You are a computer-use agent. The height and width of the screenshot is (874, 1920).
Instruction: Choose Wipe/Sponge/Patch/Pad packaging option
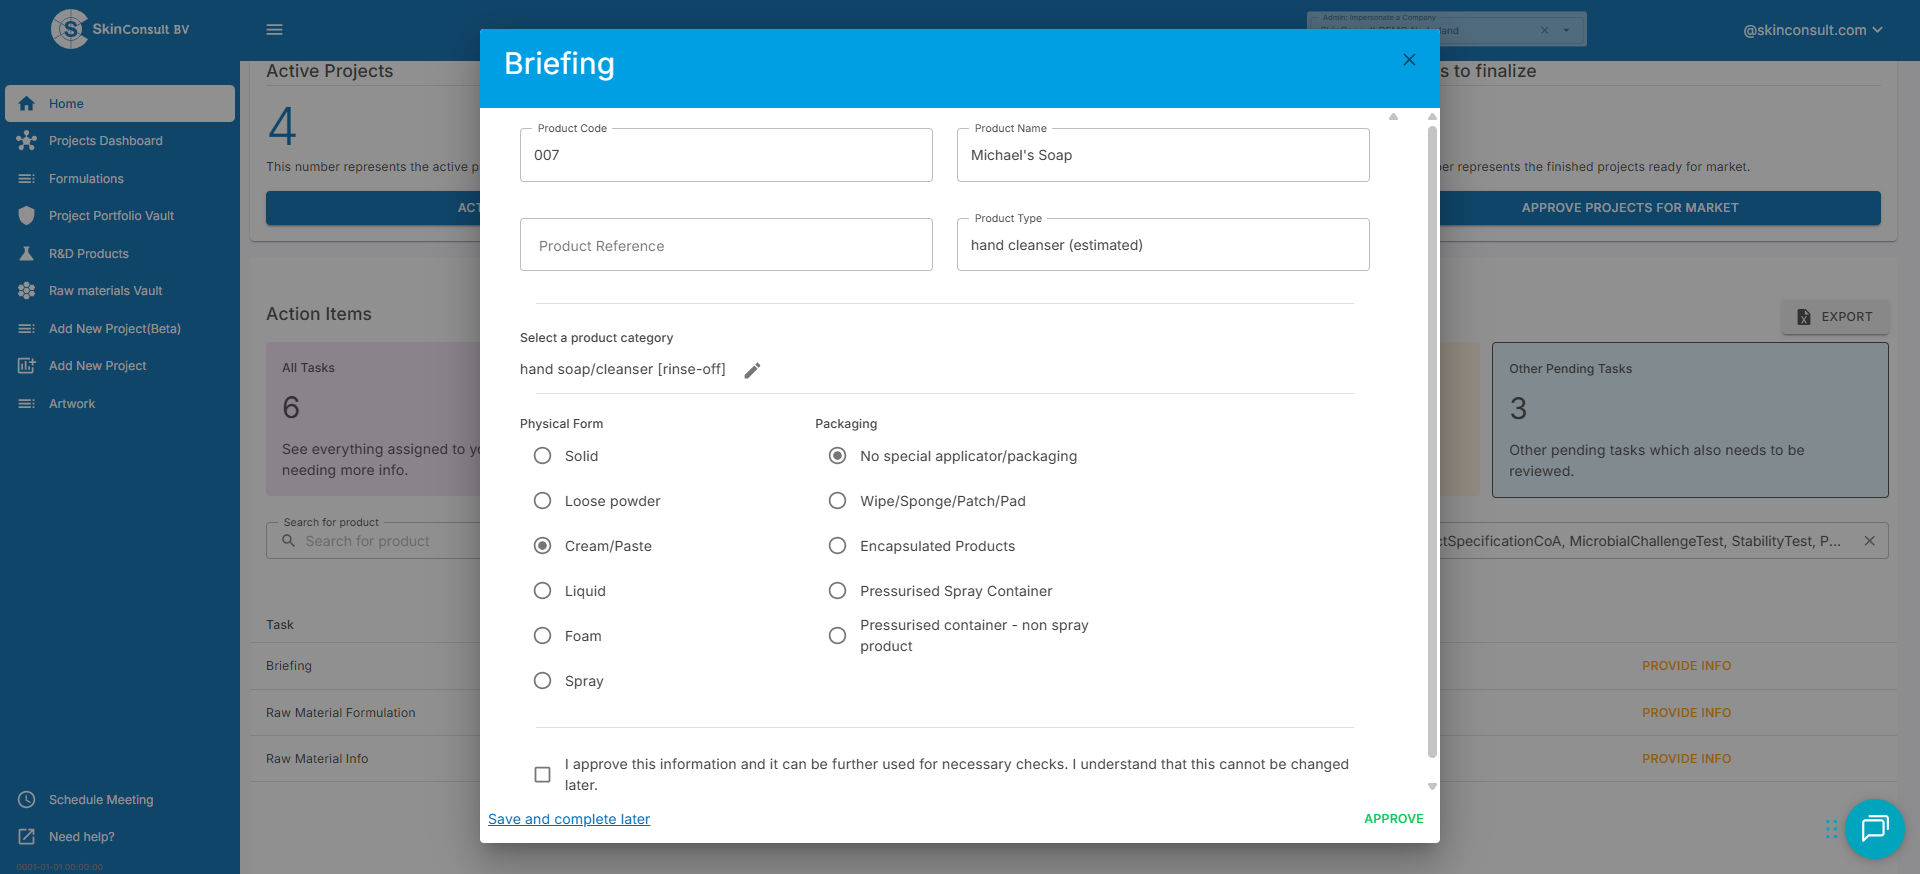click(x=837, y=501)
